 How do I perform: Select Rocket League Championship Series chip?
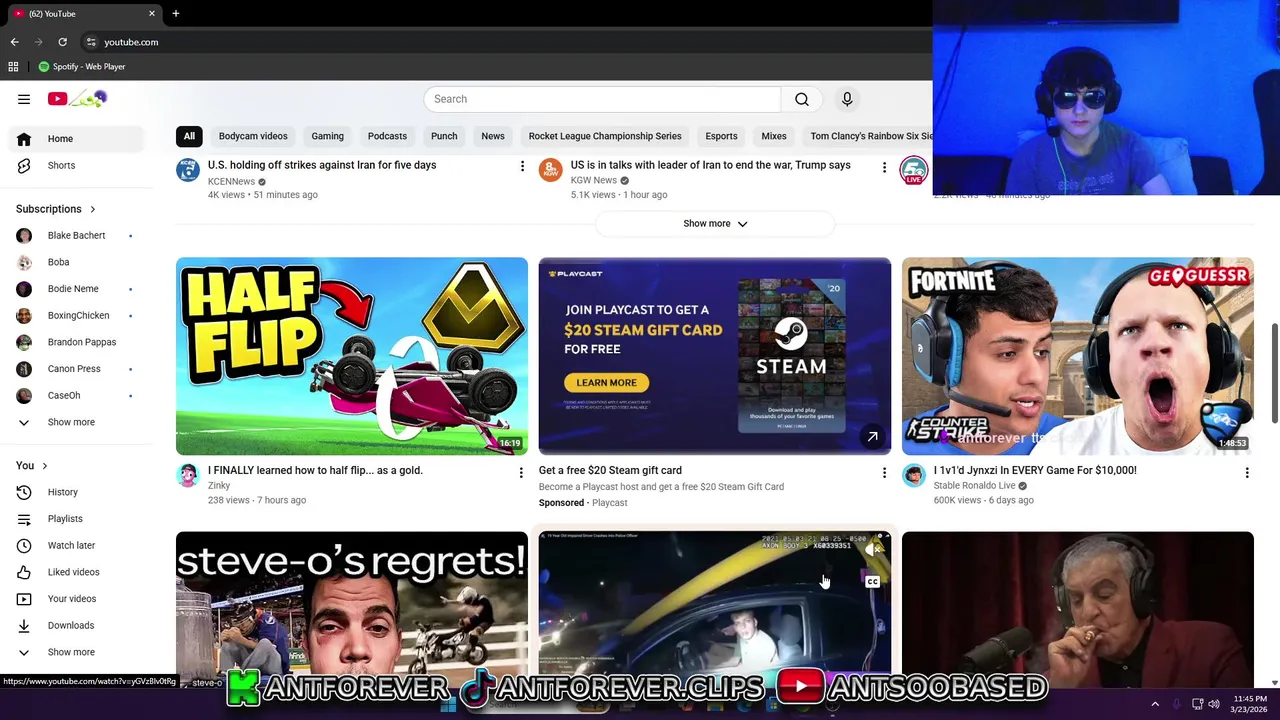pos(605,136)
